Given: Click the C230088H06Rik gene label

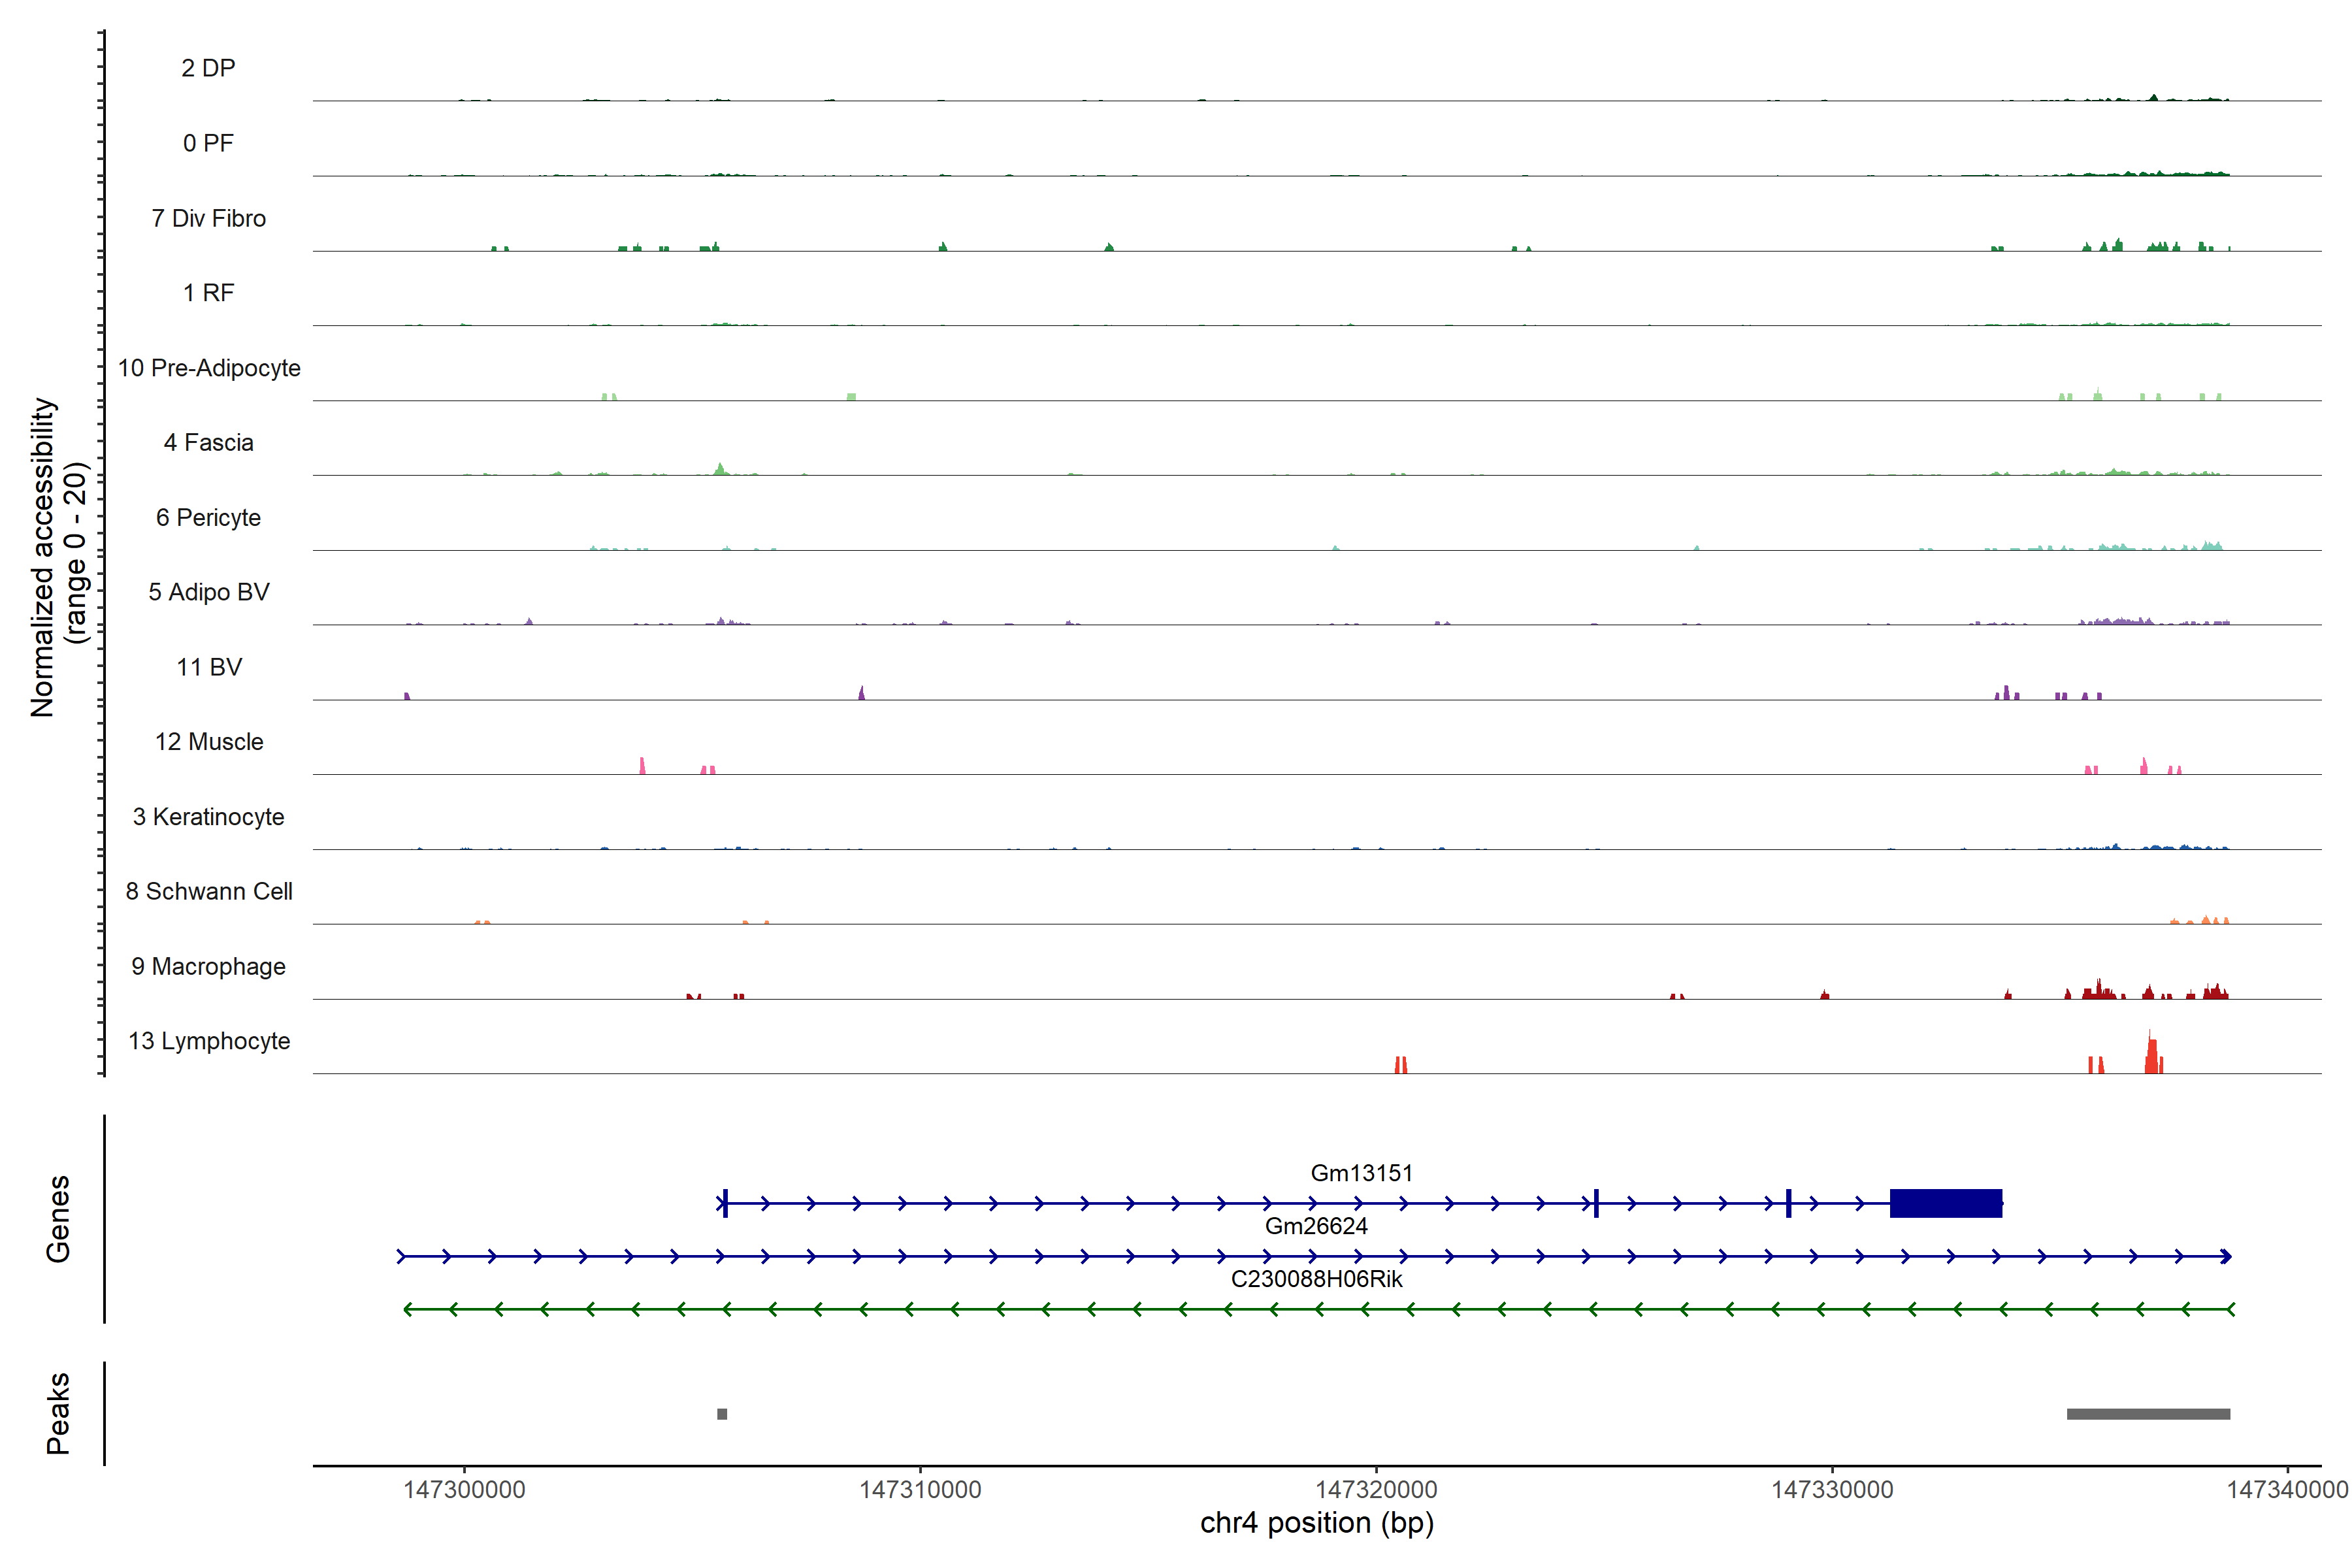Looking at the screenshot, I should tap(1316, 1279).
